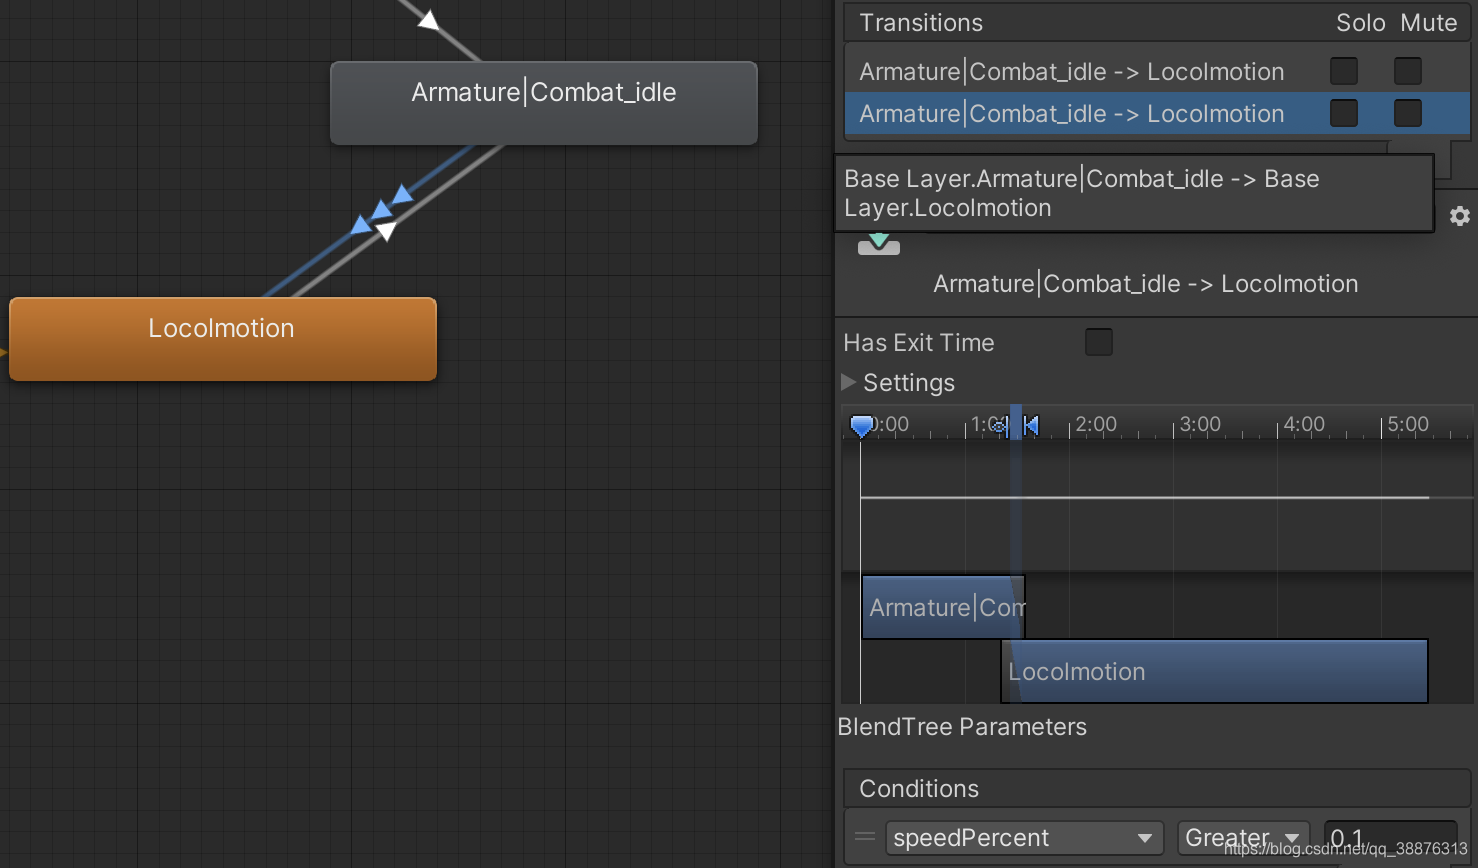1478x868 pixels.
Task: Enable Mute for the first transition row
Action: pos(1408,71)
